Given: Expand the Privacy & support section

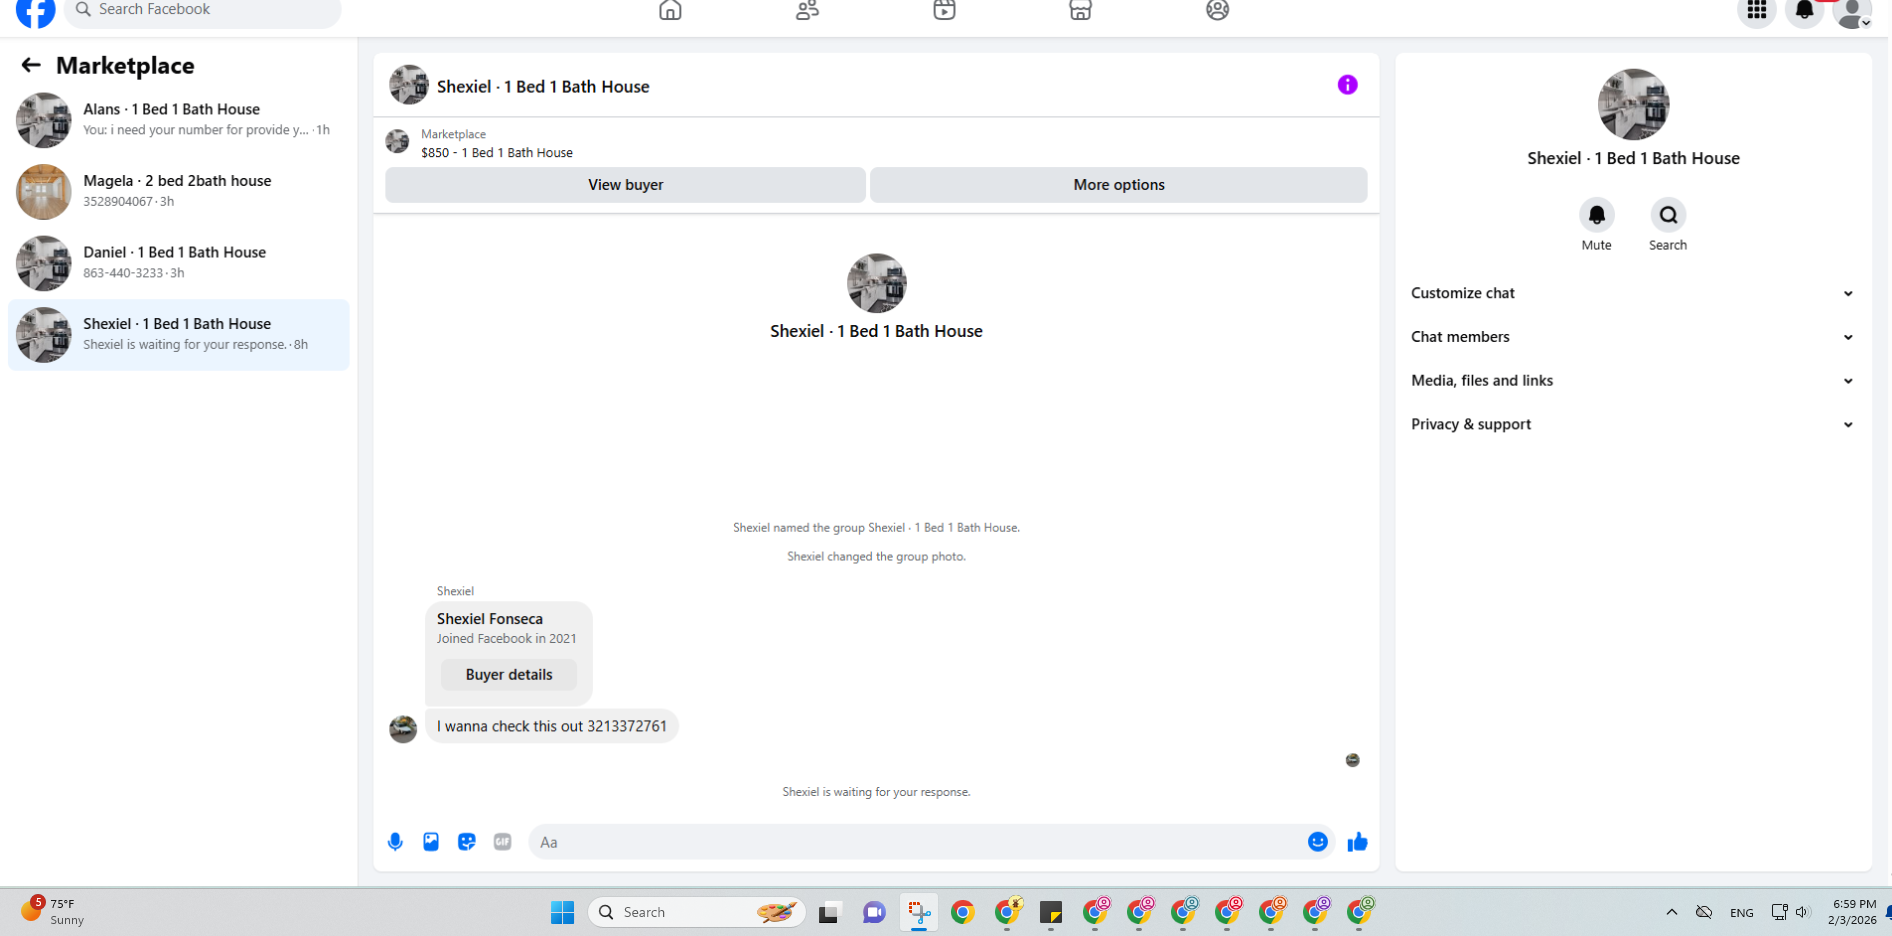Looking at the screenshot, I should [x=1633, y=425].
